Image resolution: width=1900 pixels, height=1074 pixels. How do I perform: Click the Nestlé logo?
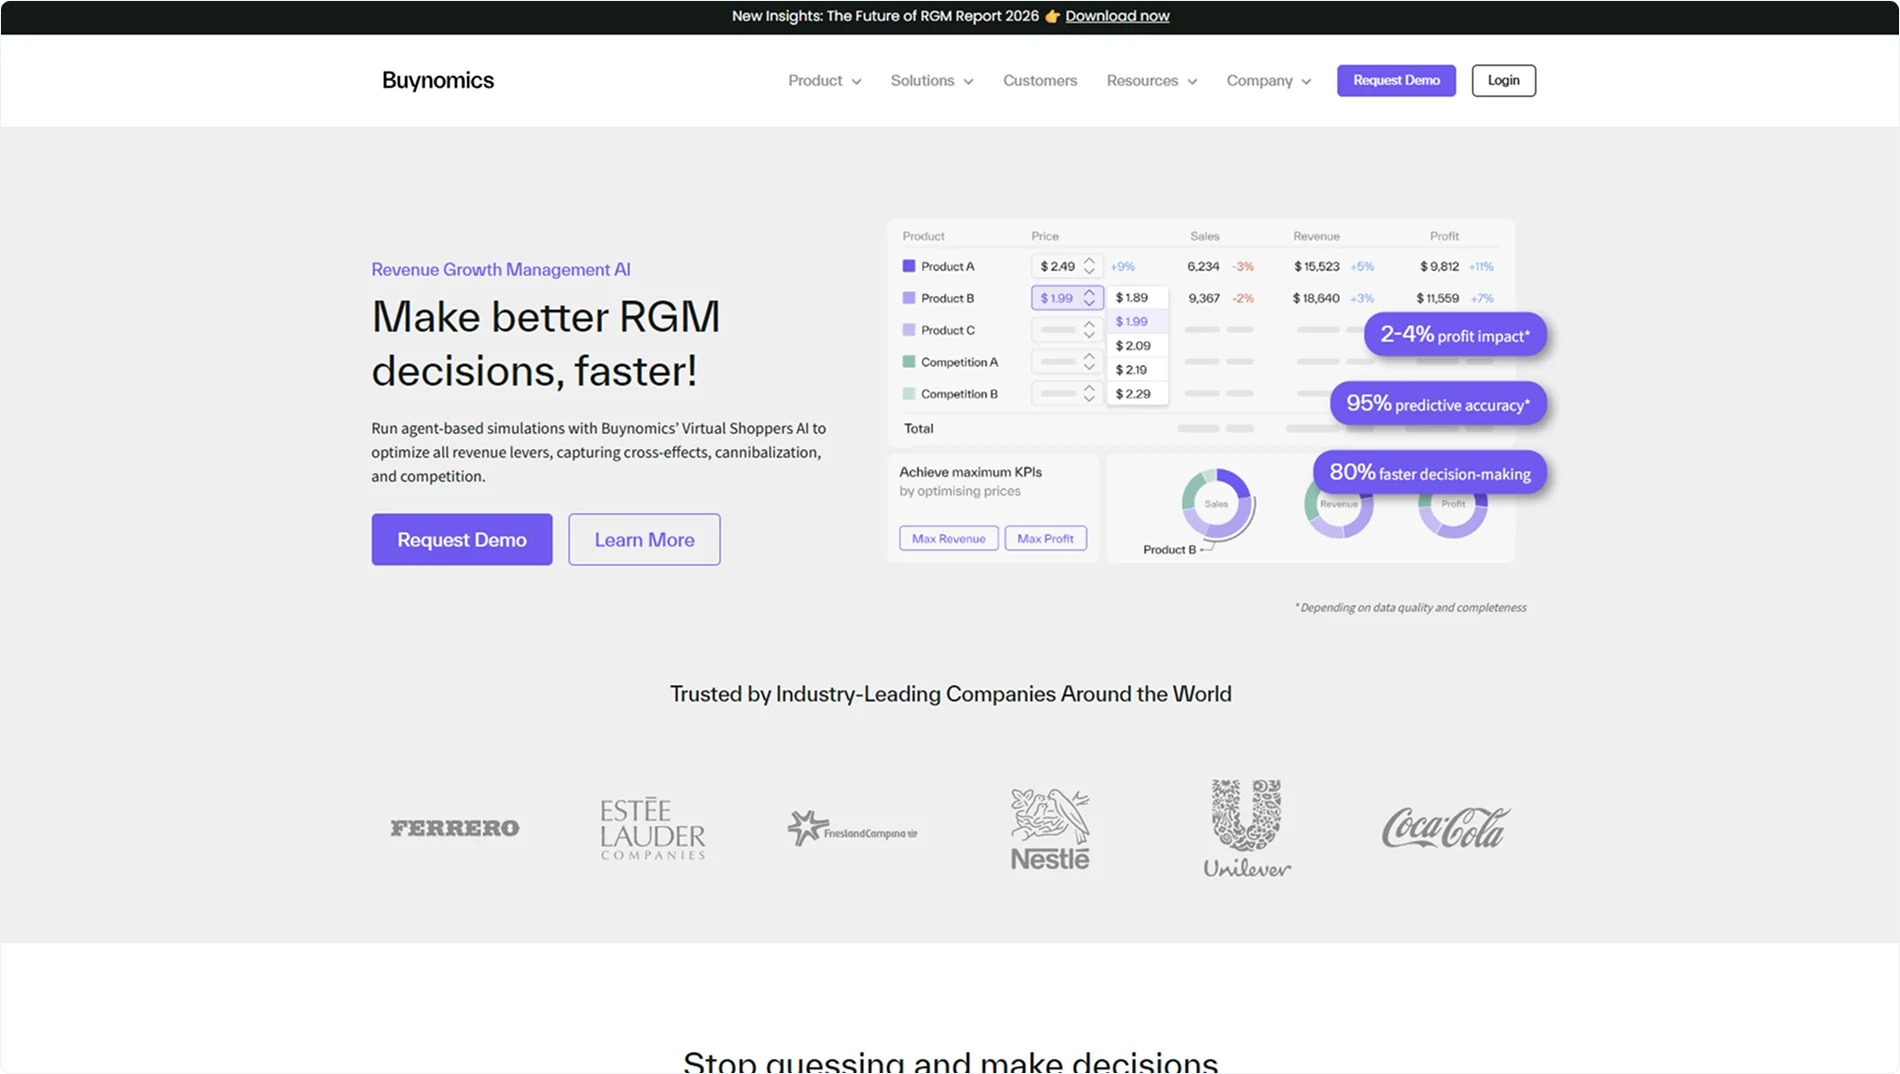pos(1049,829)
